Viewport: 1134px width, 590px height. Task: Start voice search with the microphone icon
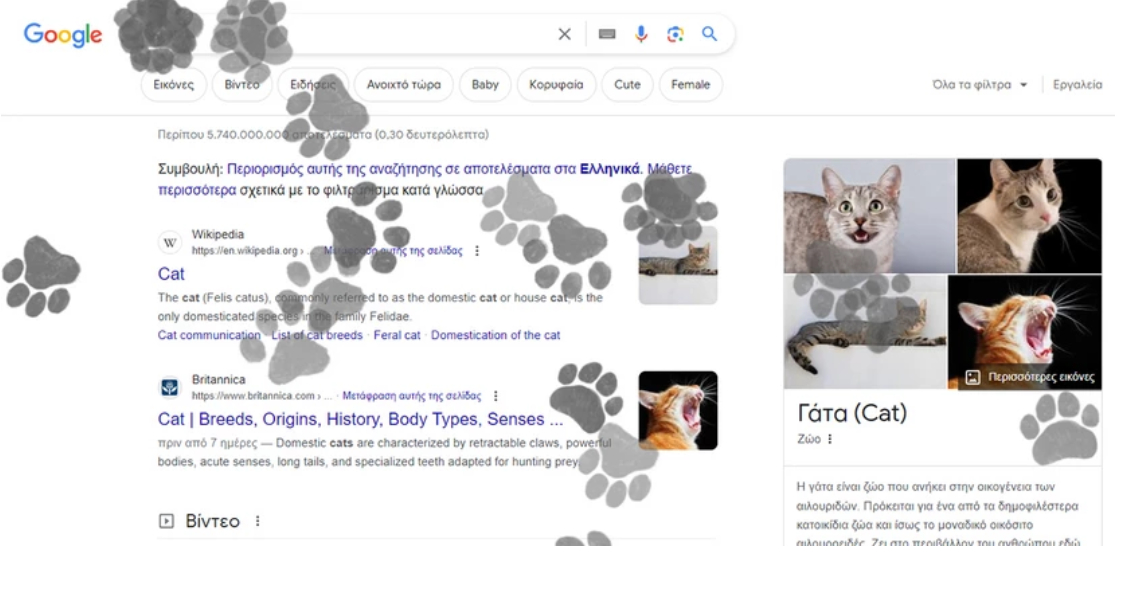(641, 34)
